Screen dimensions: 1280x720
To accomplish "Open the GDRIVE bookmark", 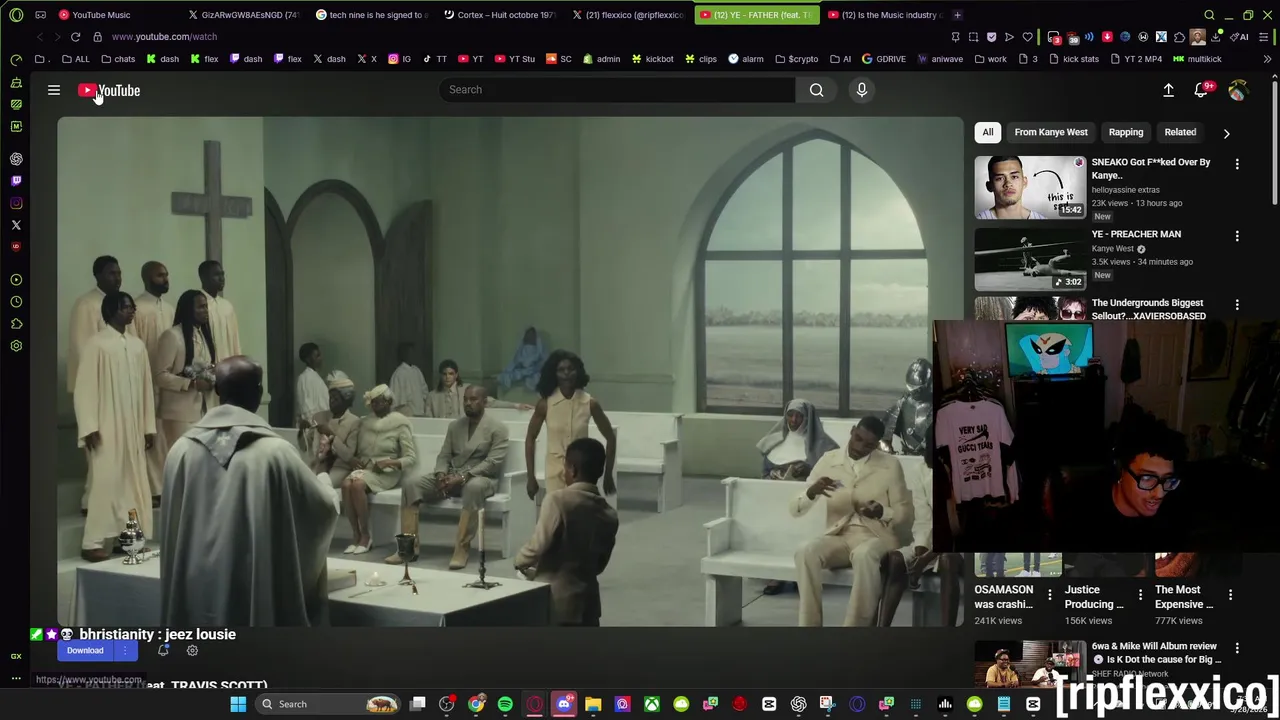I will coord(883,59).
